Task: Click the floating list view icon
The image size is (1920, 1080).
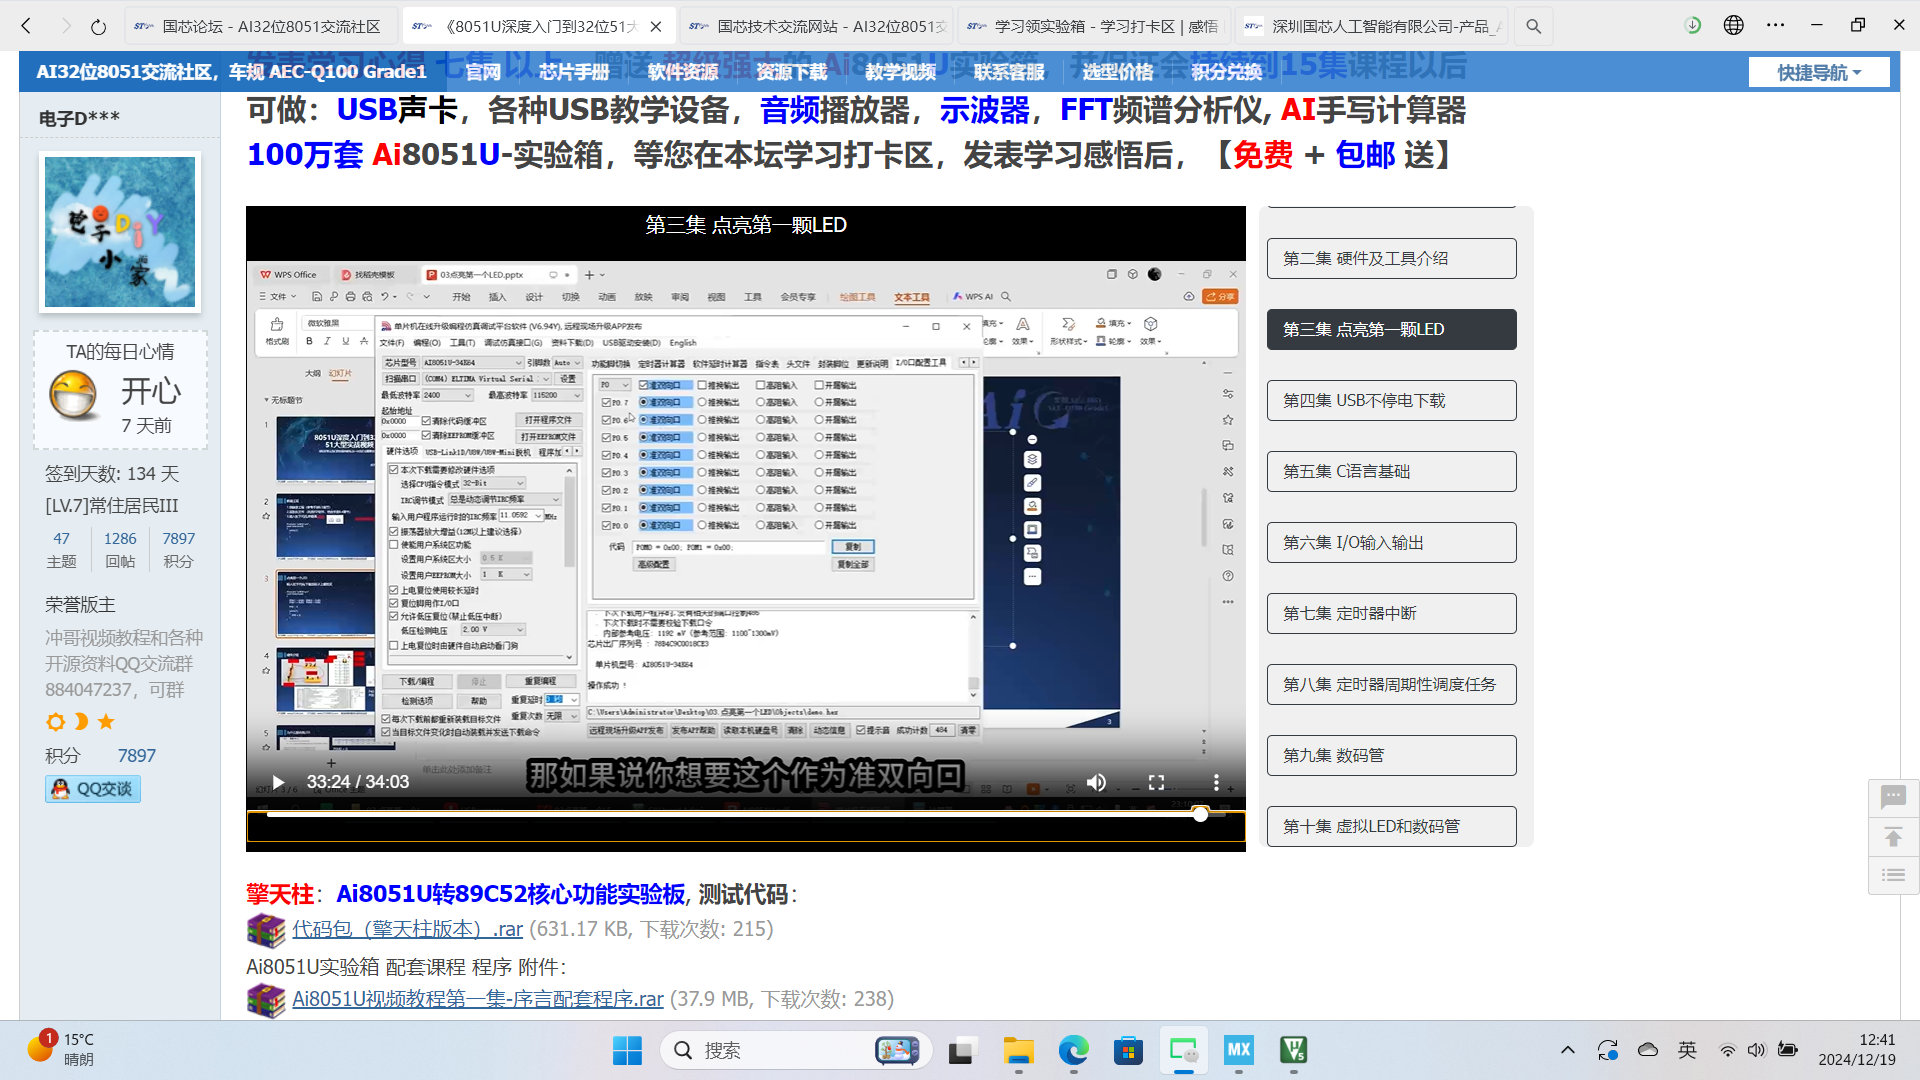Action: pyautogui.click(x=1893, y=875)
